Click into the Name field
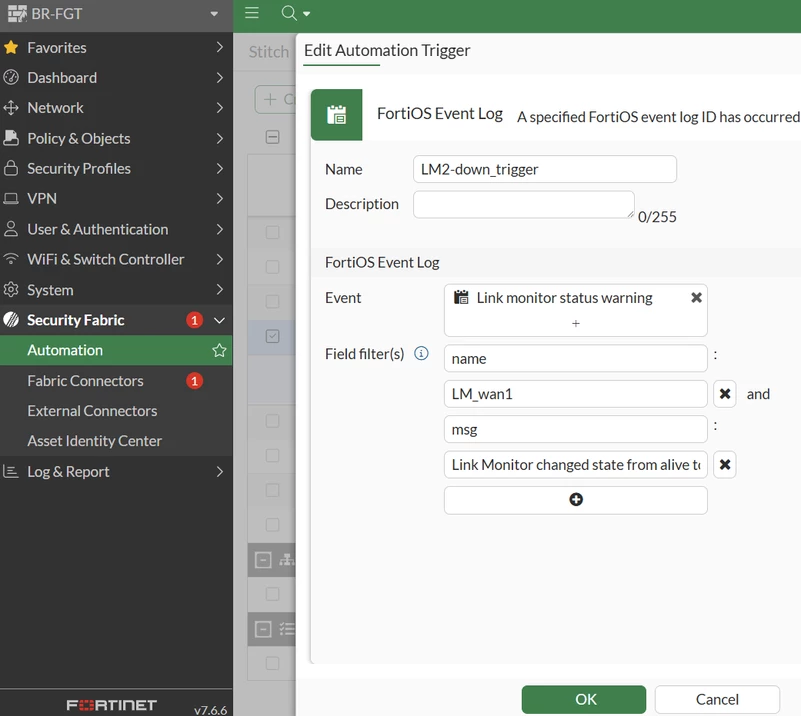Viewport: 801px width, 716px height. point(545,169)
